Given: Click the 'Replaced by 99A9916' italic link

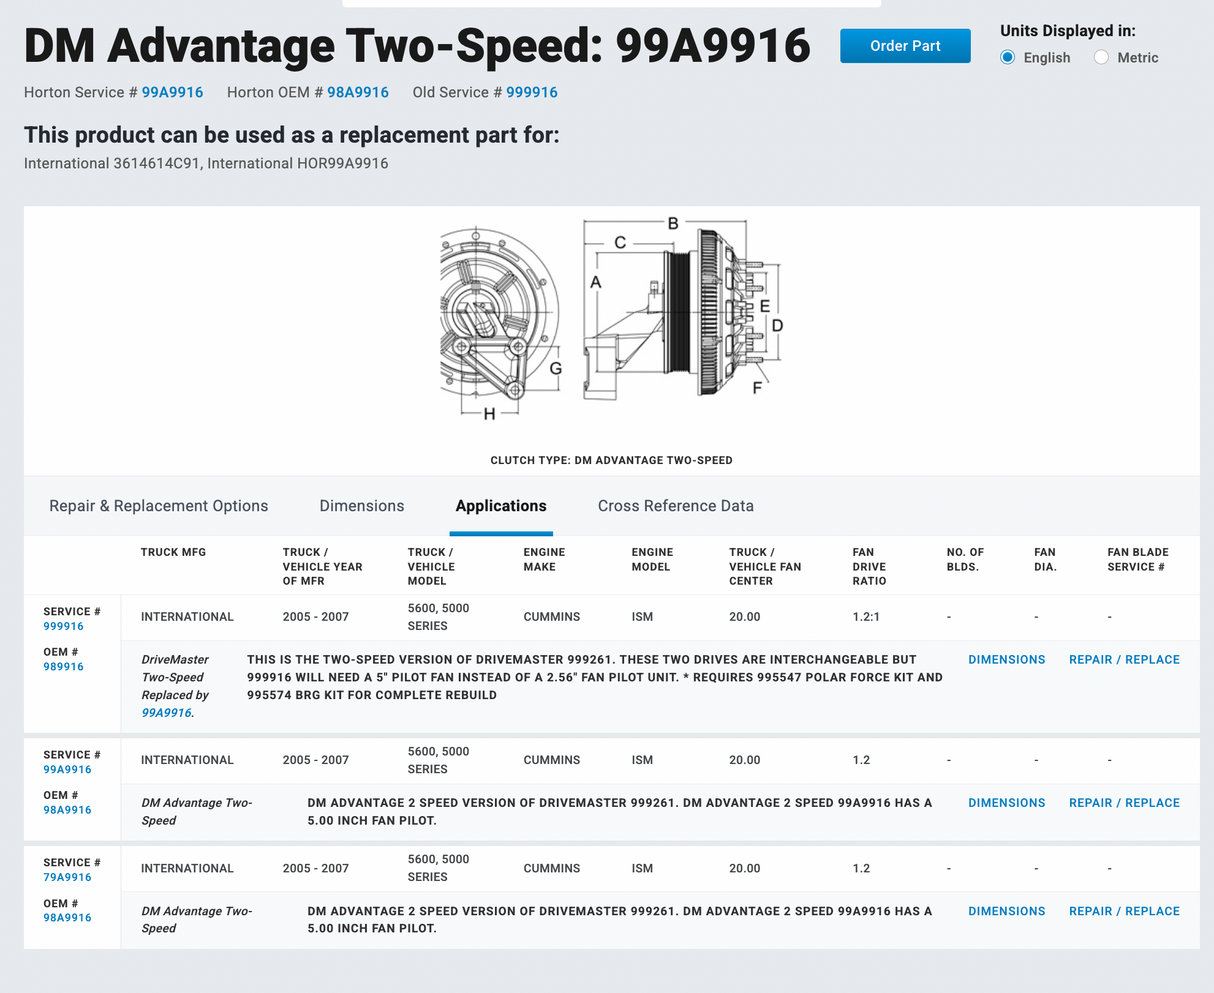Looking at the screenshot, I should tap(166, 713).
